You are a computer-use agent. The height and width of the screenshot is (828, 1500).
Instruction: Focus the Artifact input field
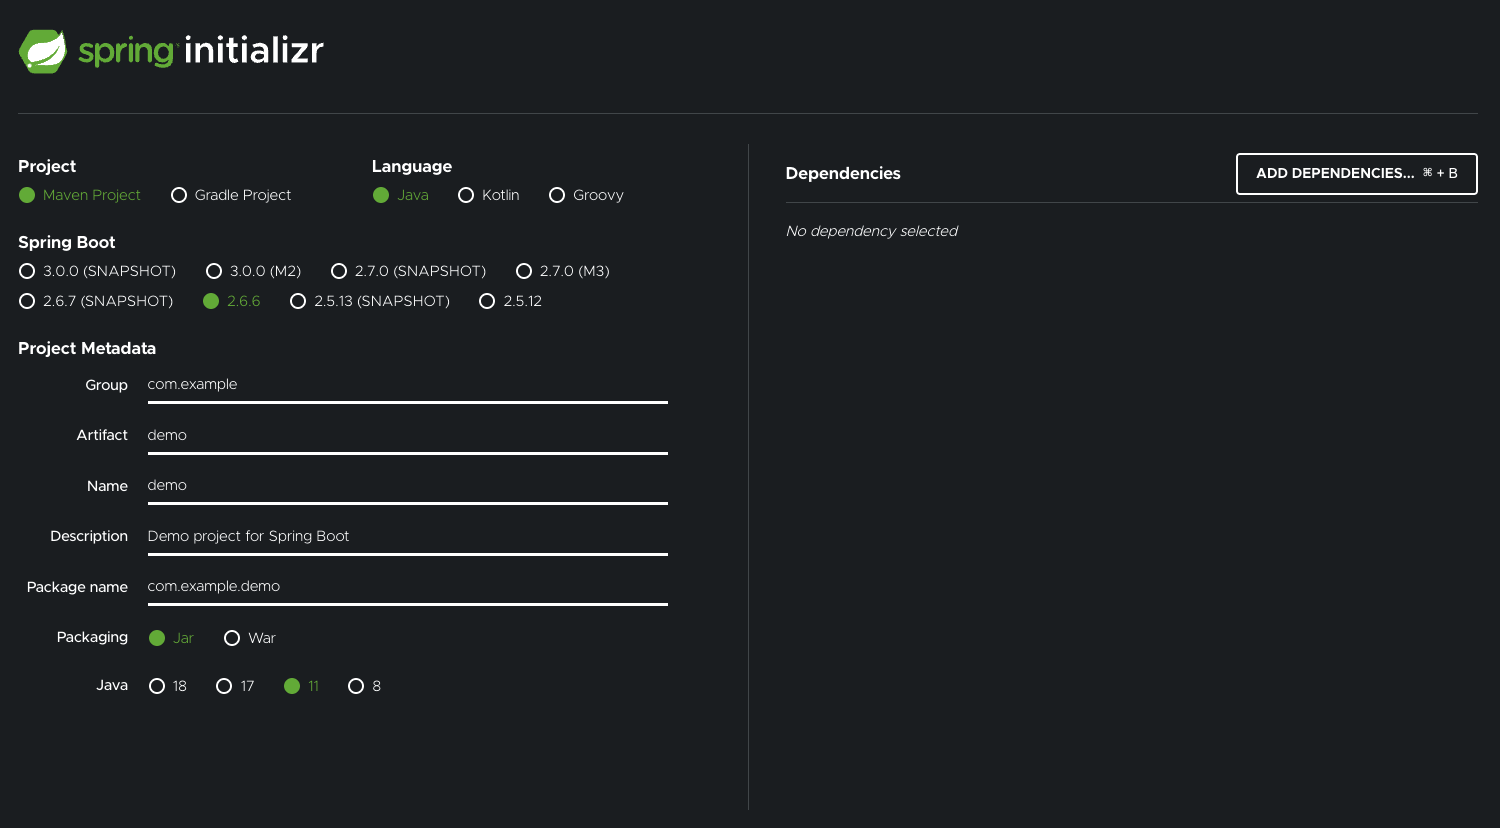408,436
